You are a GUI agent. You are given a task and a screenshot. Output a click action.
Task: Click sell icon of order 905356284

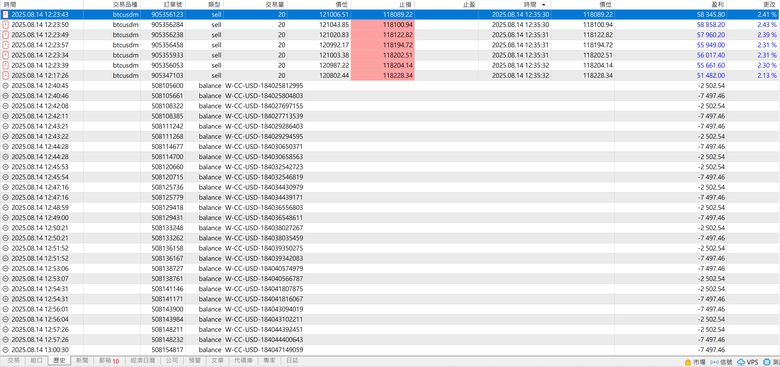(5, 25)
